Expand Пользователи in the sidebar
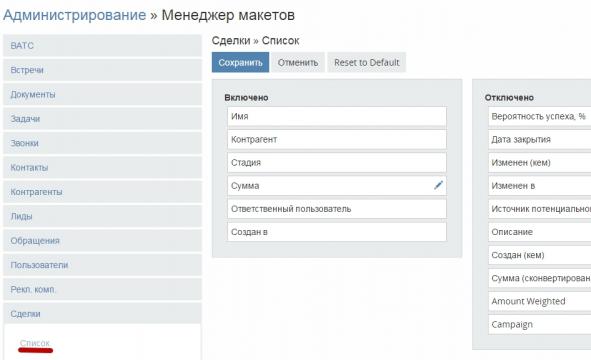Screen dimensions: 591x360 click(103, 265)
